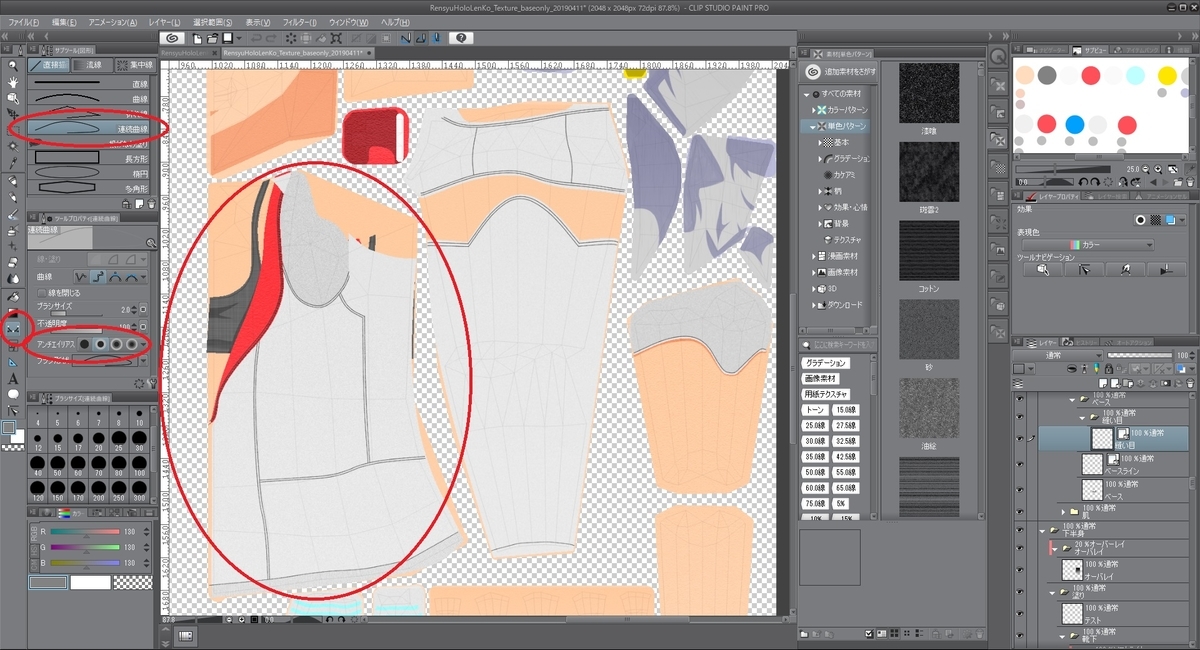Select the 直線 straight line subtool
This screenshot has width=1200, height=650.
(90, 85)
